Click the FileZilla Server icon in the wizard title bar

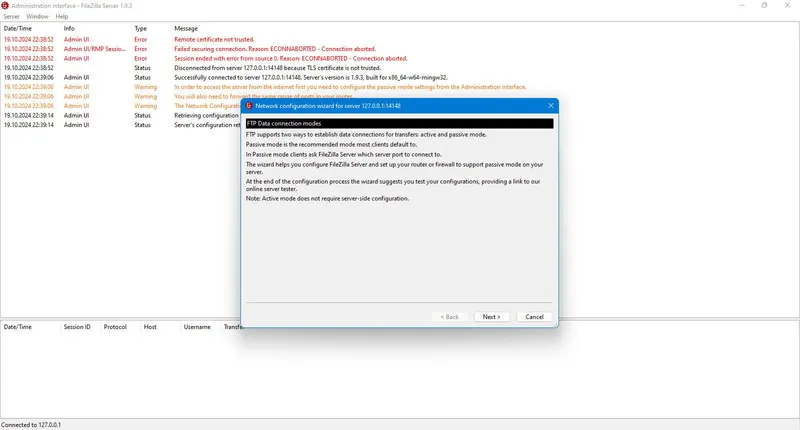tap(249, 106)
